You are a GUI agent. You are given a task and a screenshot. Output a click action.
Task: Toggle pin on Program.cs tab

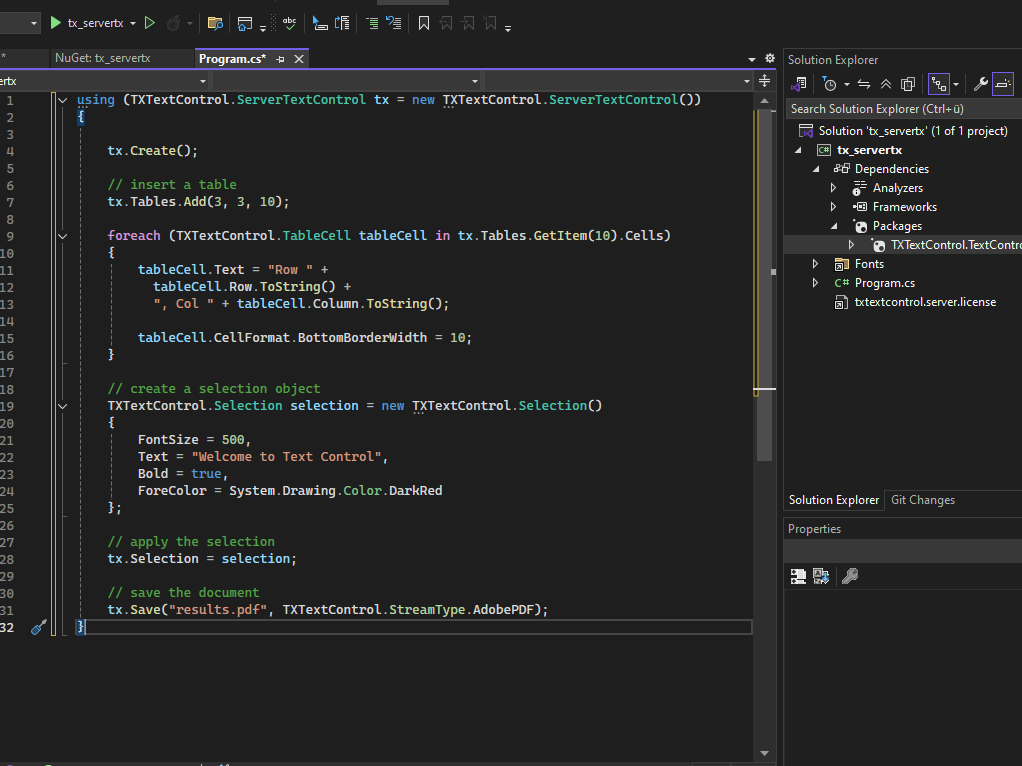click(280, 59)
